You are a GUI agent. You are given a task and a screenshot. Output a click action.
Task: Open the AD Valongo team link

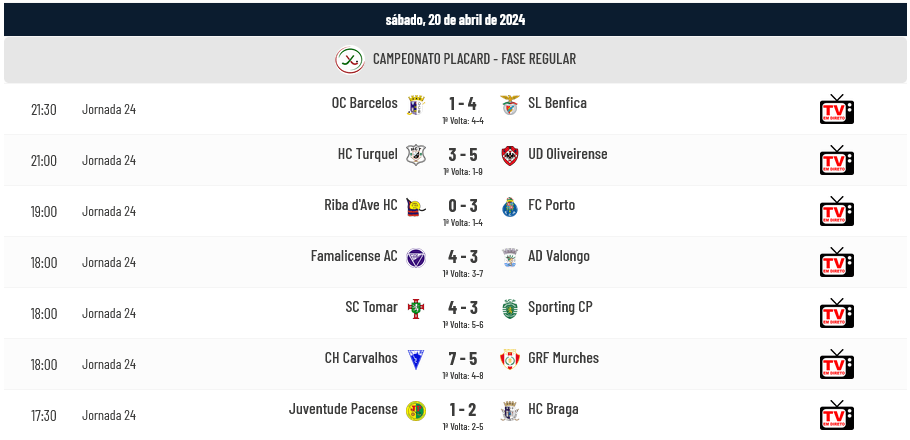559,256
